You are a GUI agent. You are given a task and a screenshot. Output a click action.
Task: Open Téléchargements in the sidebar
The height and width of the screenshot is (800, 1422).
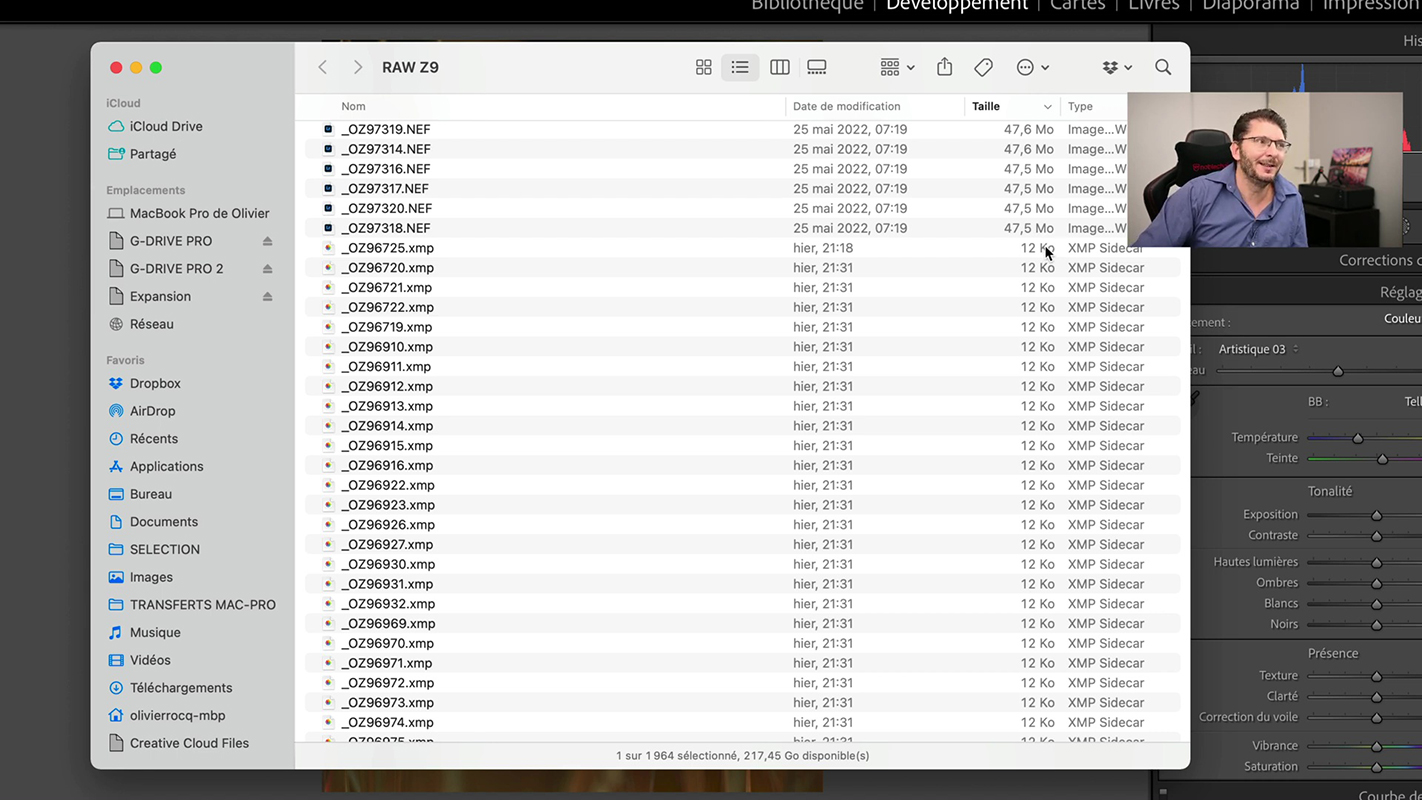tap(181, 688)
